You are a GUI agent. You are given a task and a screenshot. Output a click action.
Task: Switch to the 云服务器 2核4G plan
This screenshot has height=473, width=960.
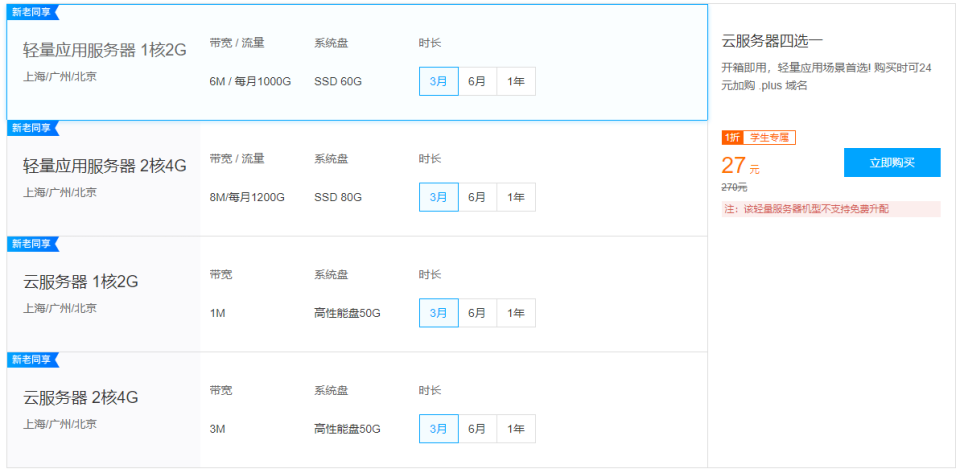(x=357, y=409)
